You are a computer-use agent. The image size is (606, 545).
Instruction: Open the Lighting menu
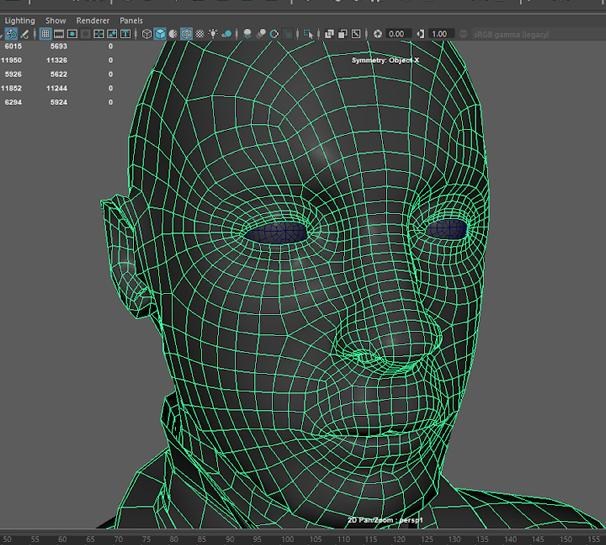pos(20,20)
